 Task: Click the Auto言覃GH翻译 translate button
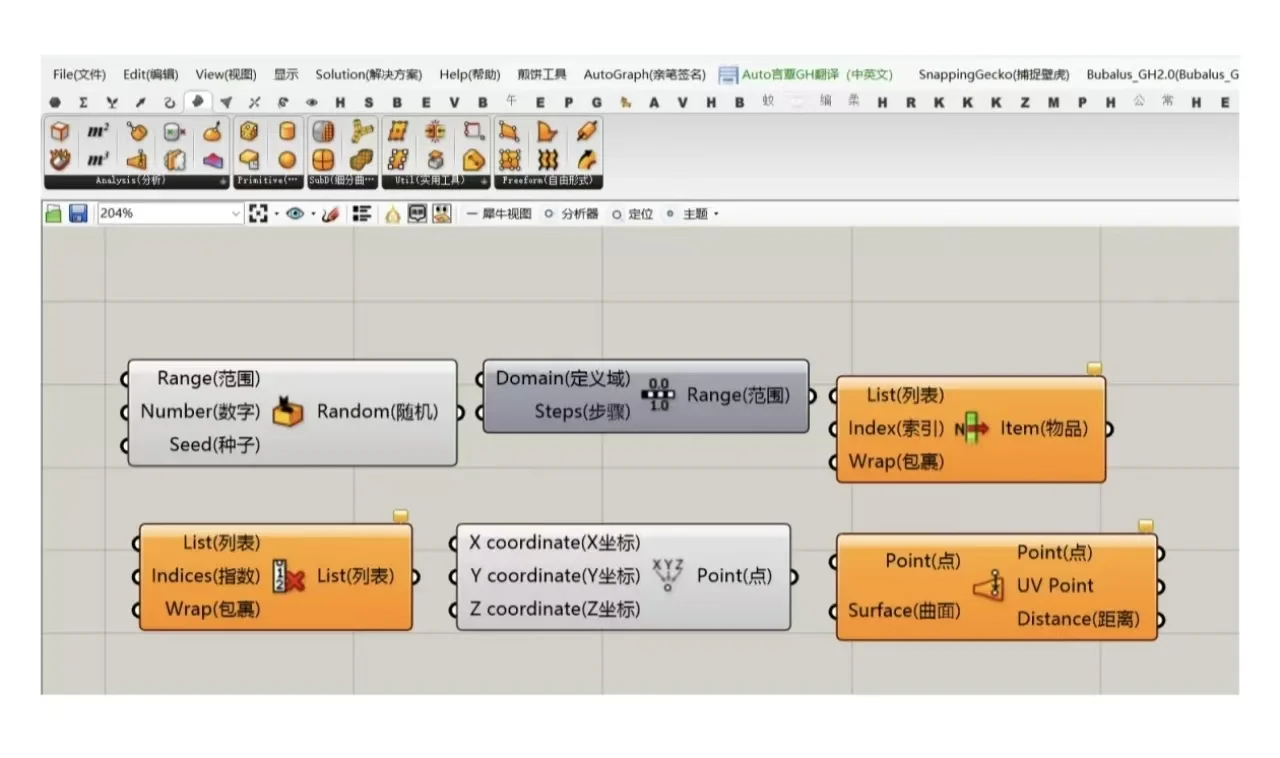tap(805, 75)
